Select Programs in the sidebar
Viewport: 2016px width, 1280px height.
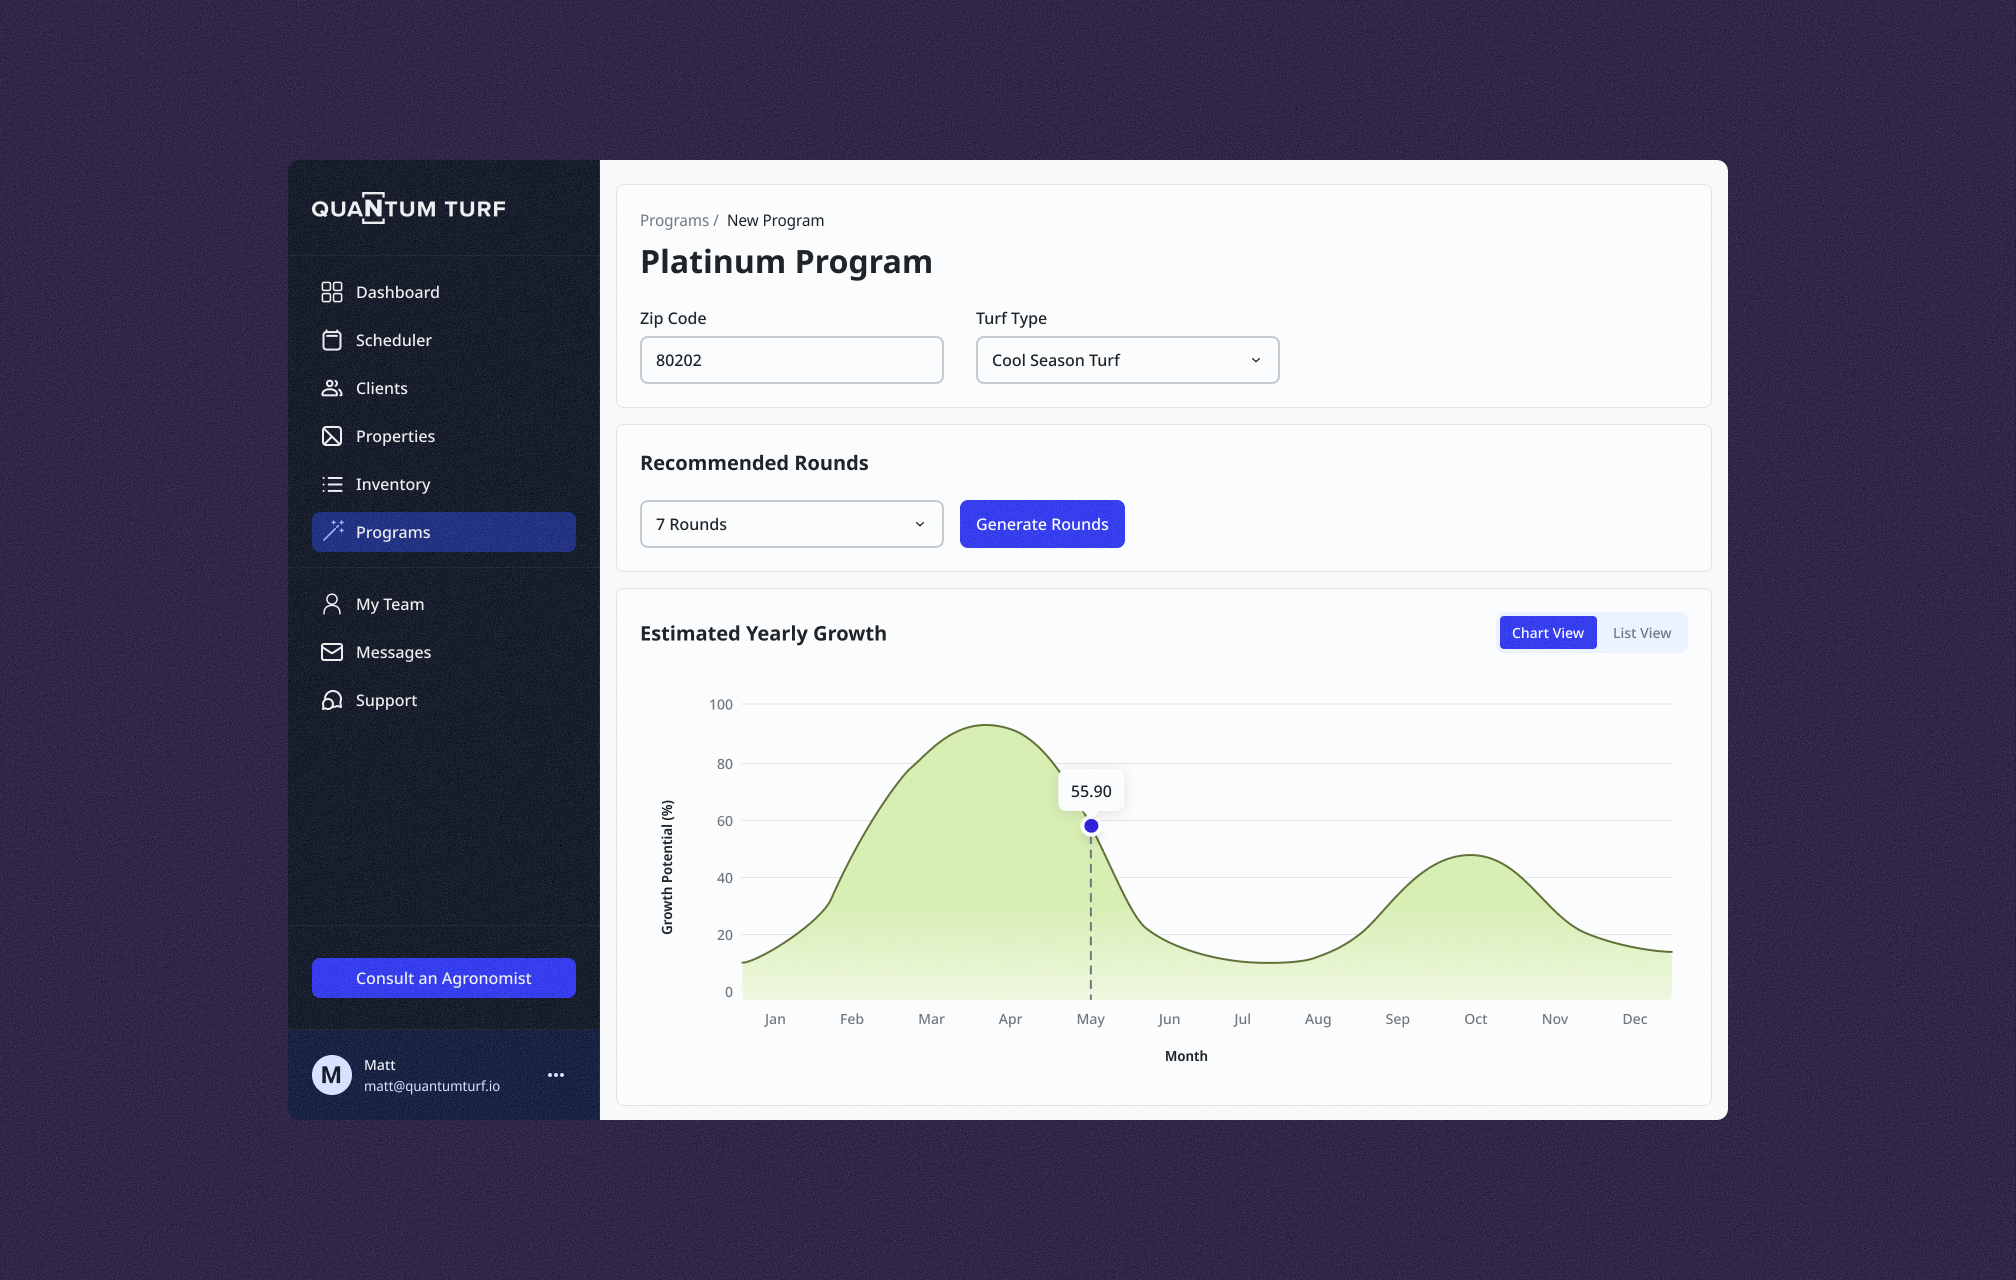click(444, 532)
